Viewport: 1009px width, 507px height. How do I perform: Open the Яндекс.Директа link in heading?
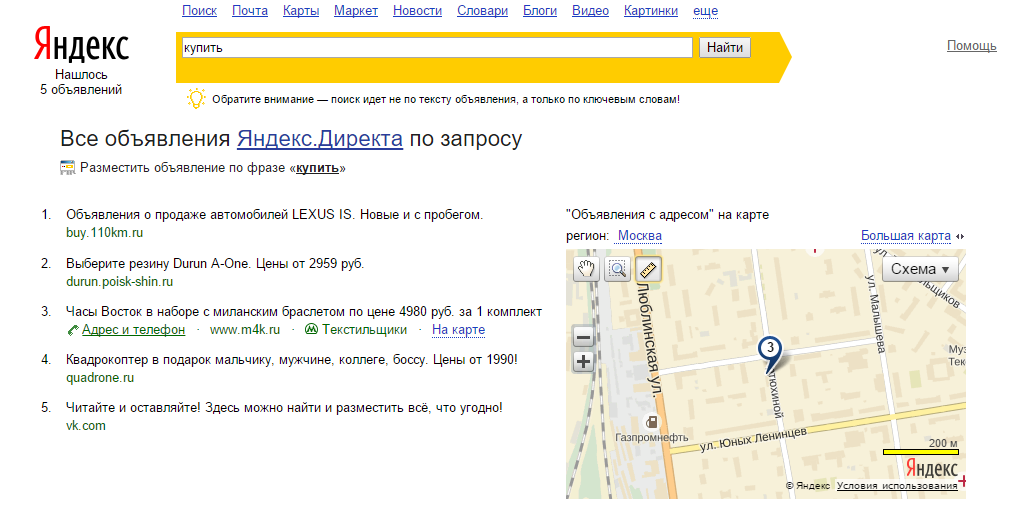pyautogui.click(x=320, y=138)
